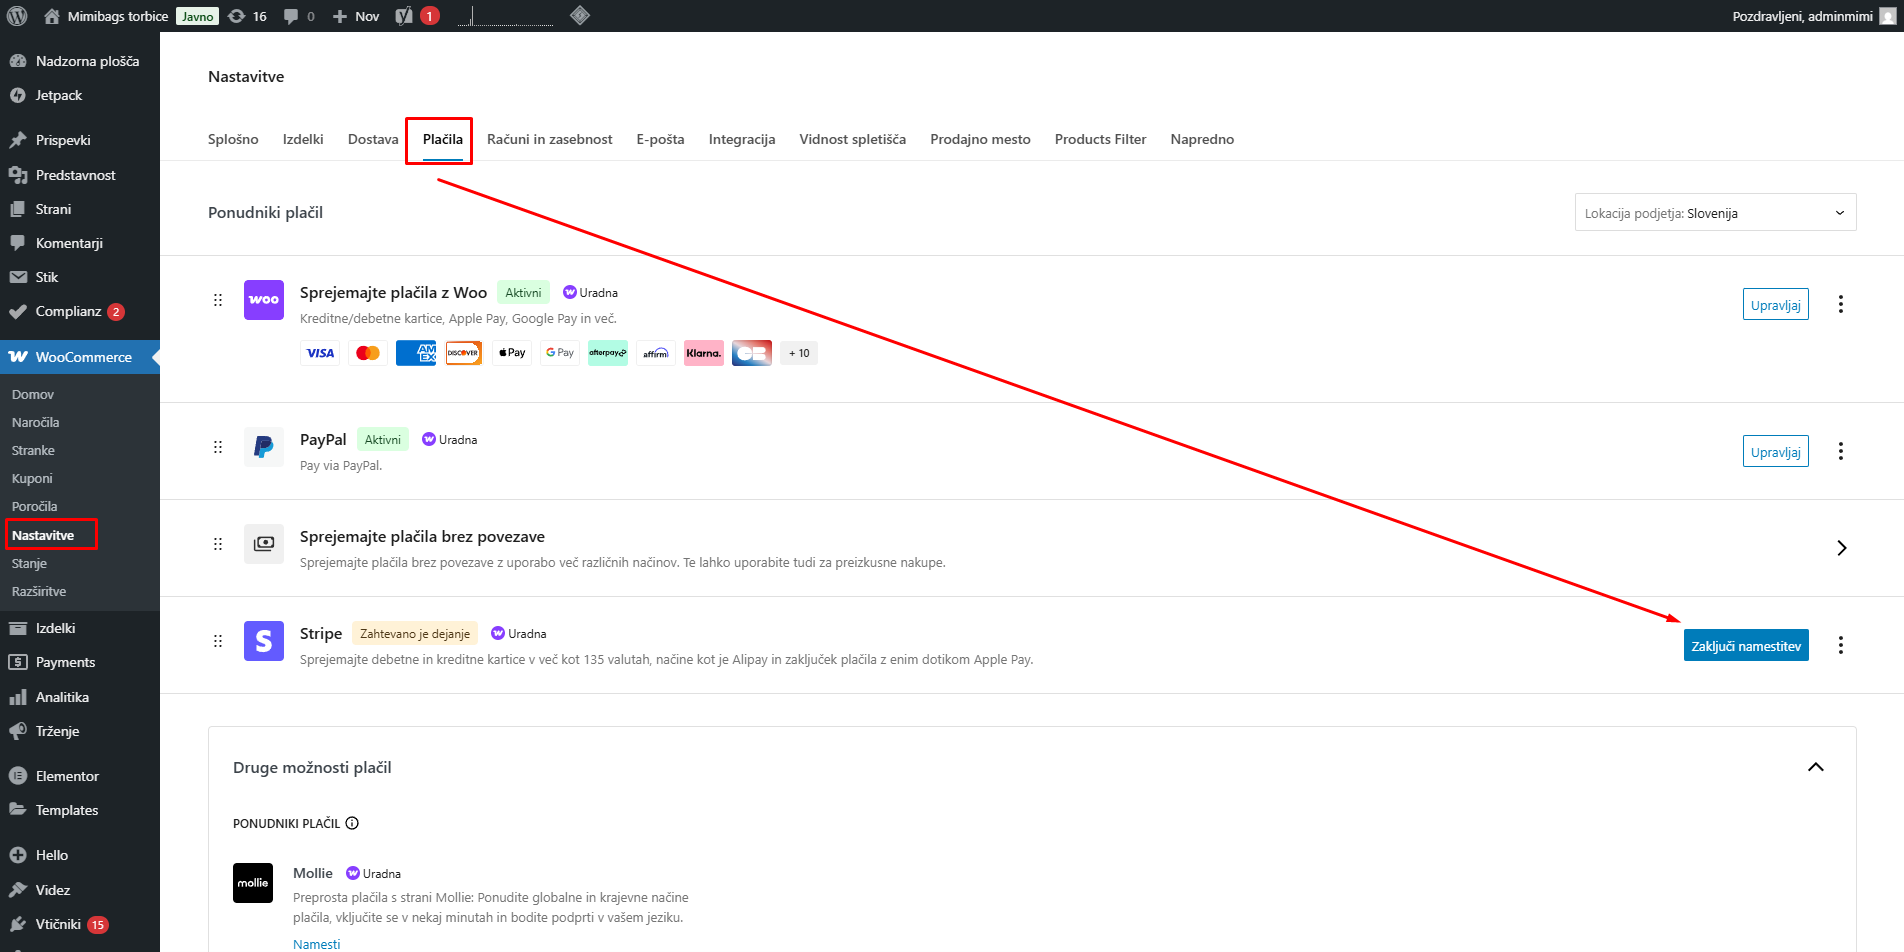Click the drag handle beside Stripe
Screen dimensions: 1904x952
click(x=218, y=641)
